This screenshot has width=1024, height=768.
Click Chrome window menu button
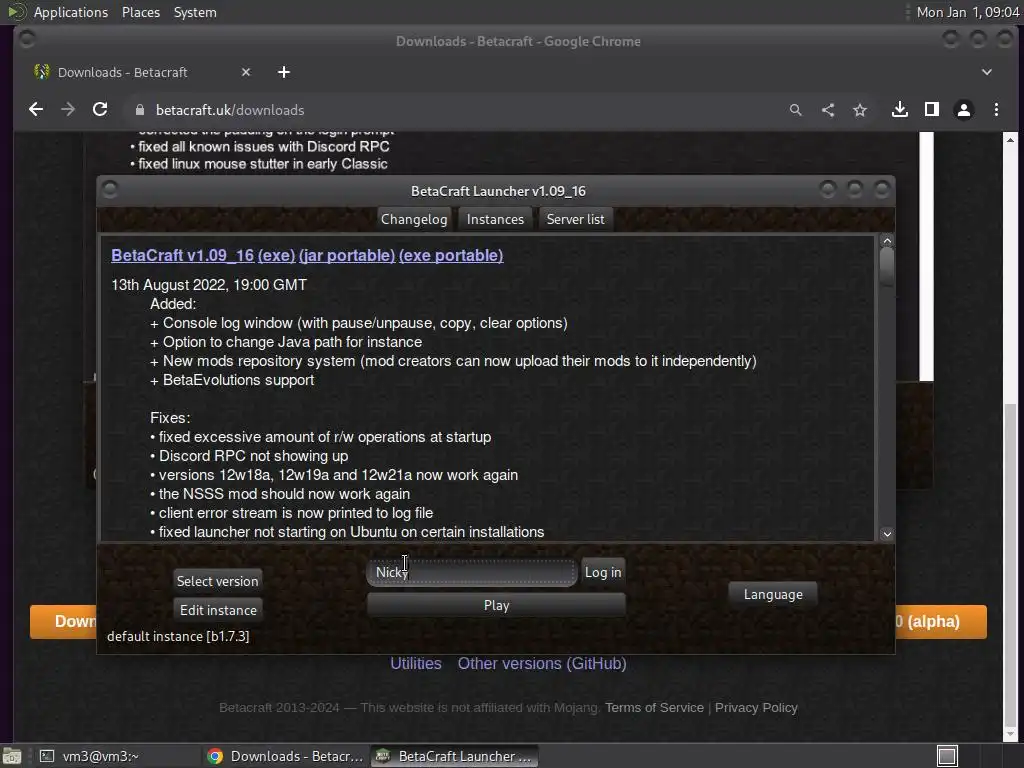coord(27,40)
